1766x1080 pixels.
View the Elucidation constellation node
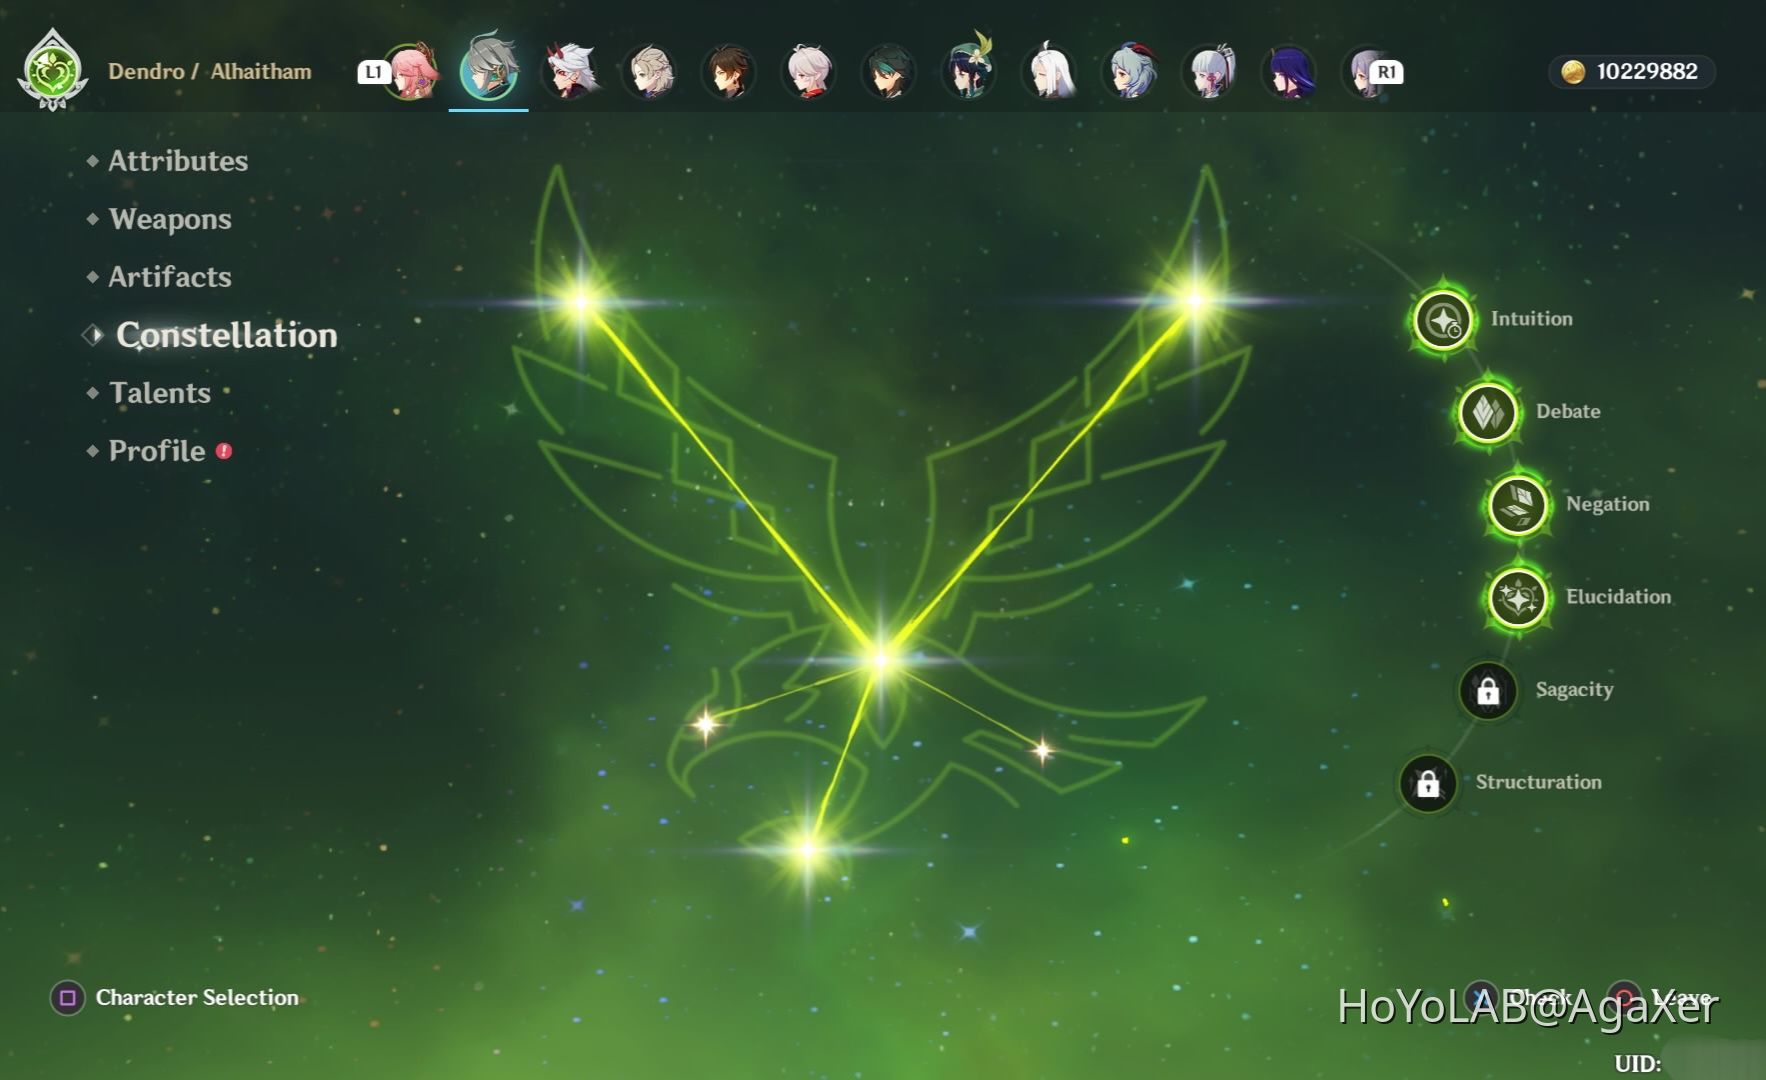(x=1517, y=598)
